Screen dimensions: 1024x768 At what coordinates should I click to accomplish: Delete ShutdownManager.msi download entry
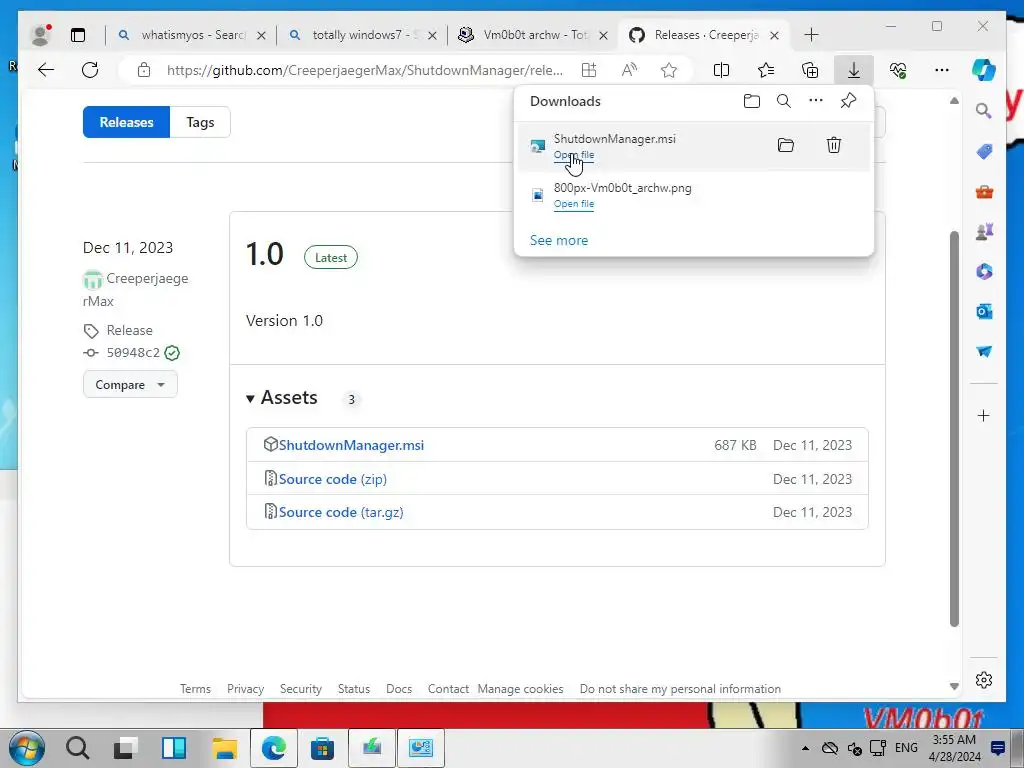833,145
